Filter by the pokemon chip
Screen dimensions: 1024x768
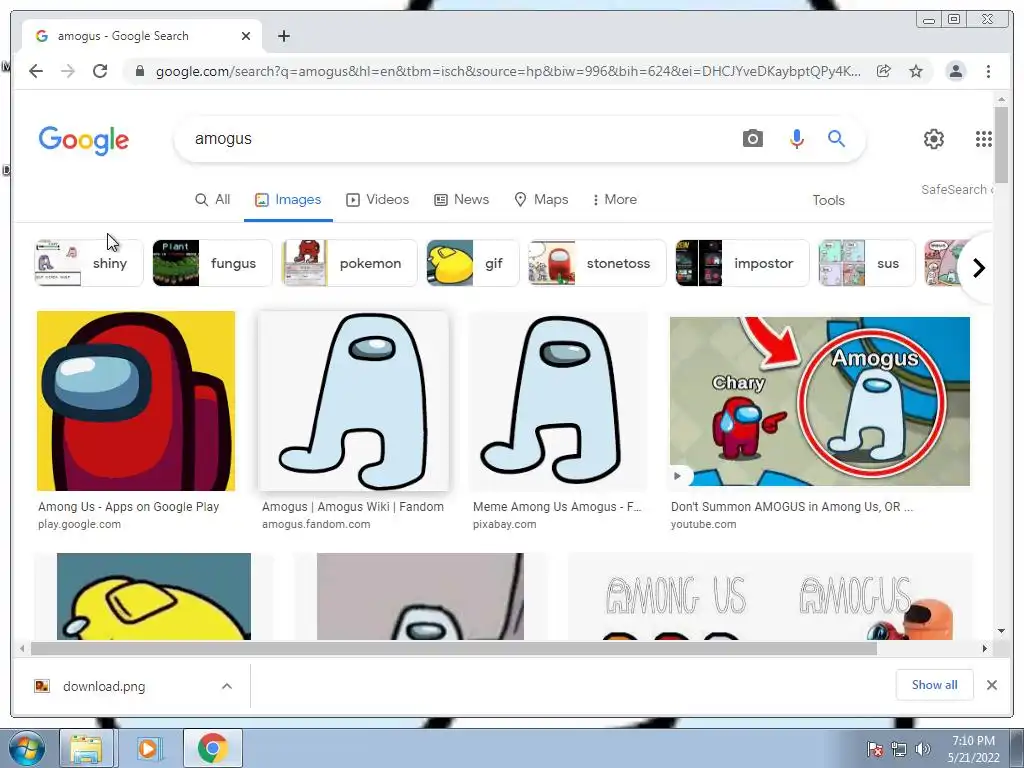pyautogui.click(x=349, y=263)
